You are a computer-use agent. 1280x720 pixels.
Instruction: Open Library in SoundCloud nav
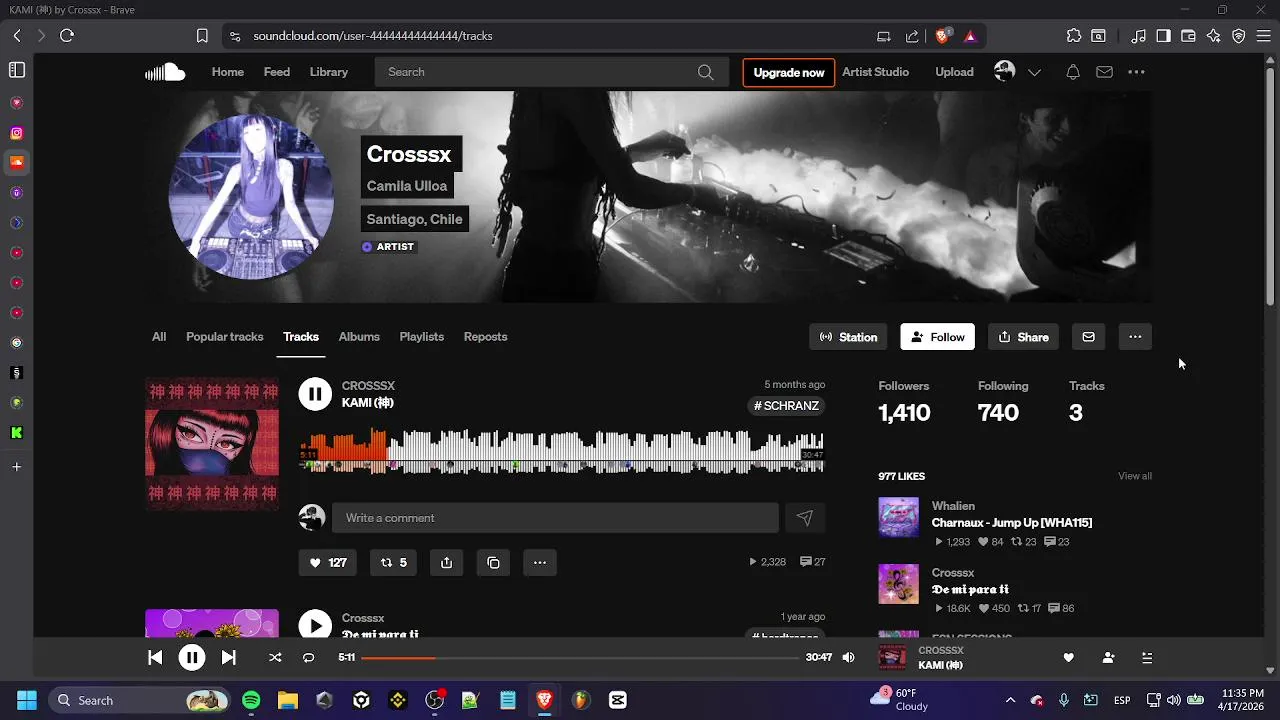329,72
